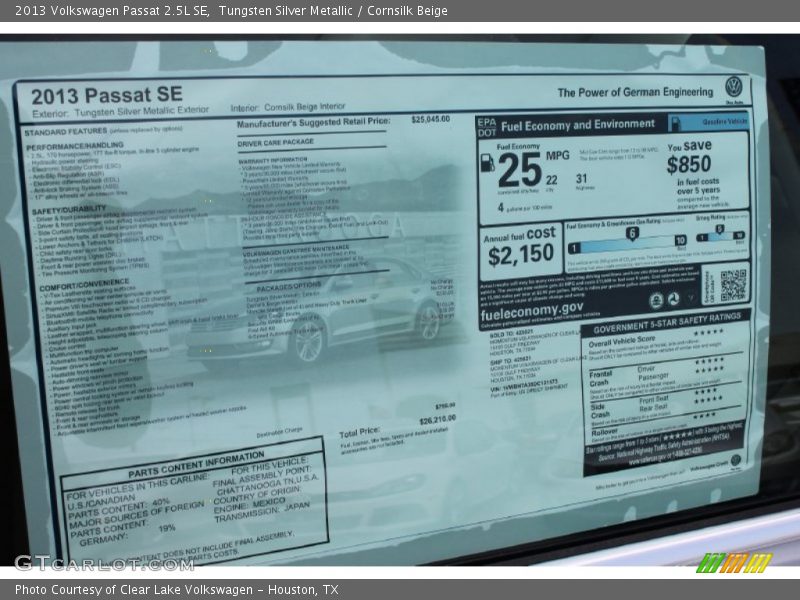Click the Photo Courtesy of Clear Lake Volkswagen caption
Viewport: 800px width, 600px height.
[176, 589]
